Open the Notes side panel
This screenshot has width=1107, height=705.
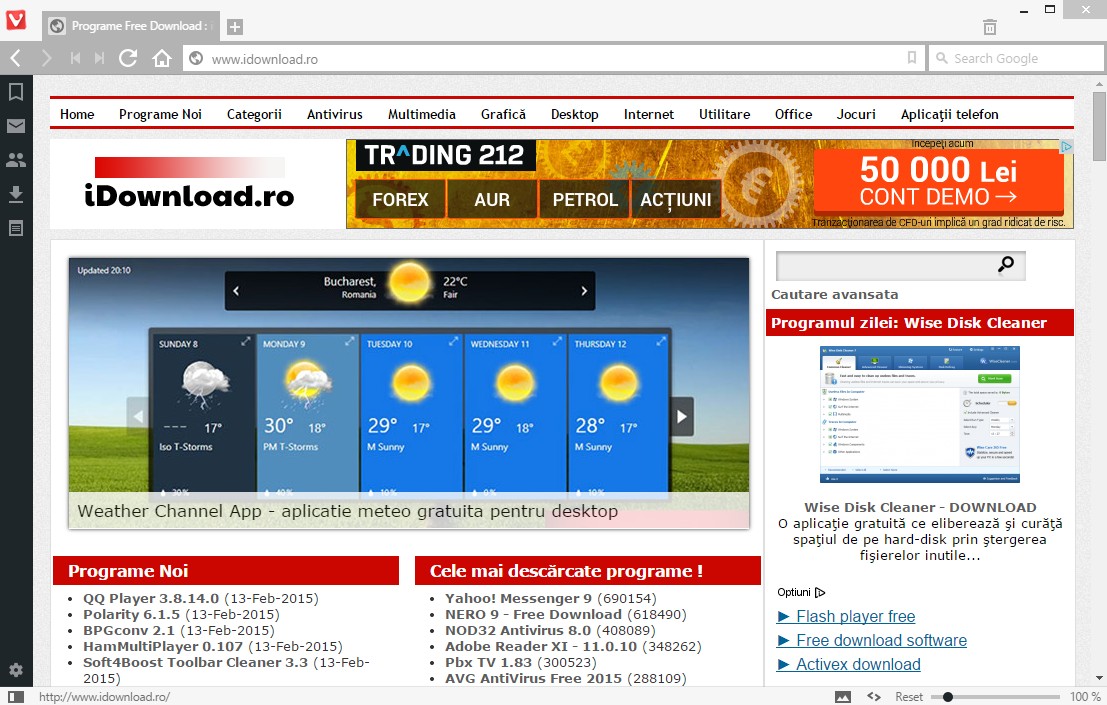[16, 228]
